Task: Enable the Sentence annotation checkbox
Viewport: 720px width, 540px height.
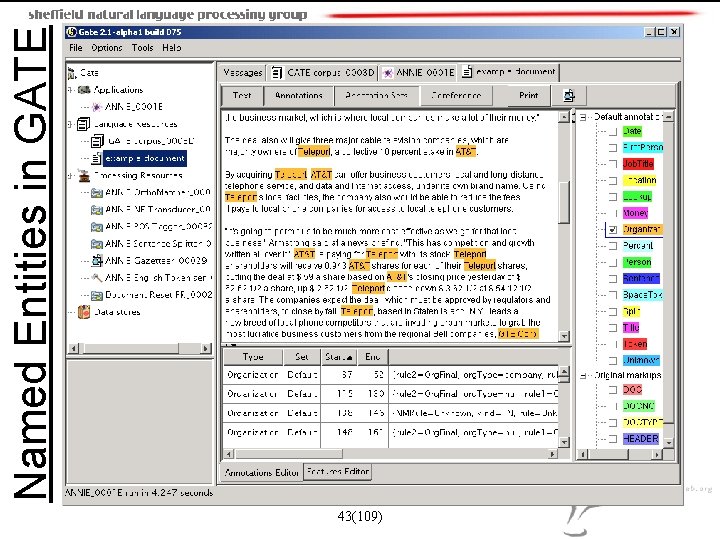Action: [613, 279]
